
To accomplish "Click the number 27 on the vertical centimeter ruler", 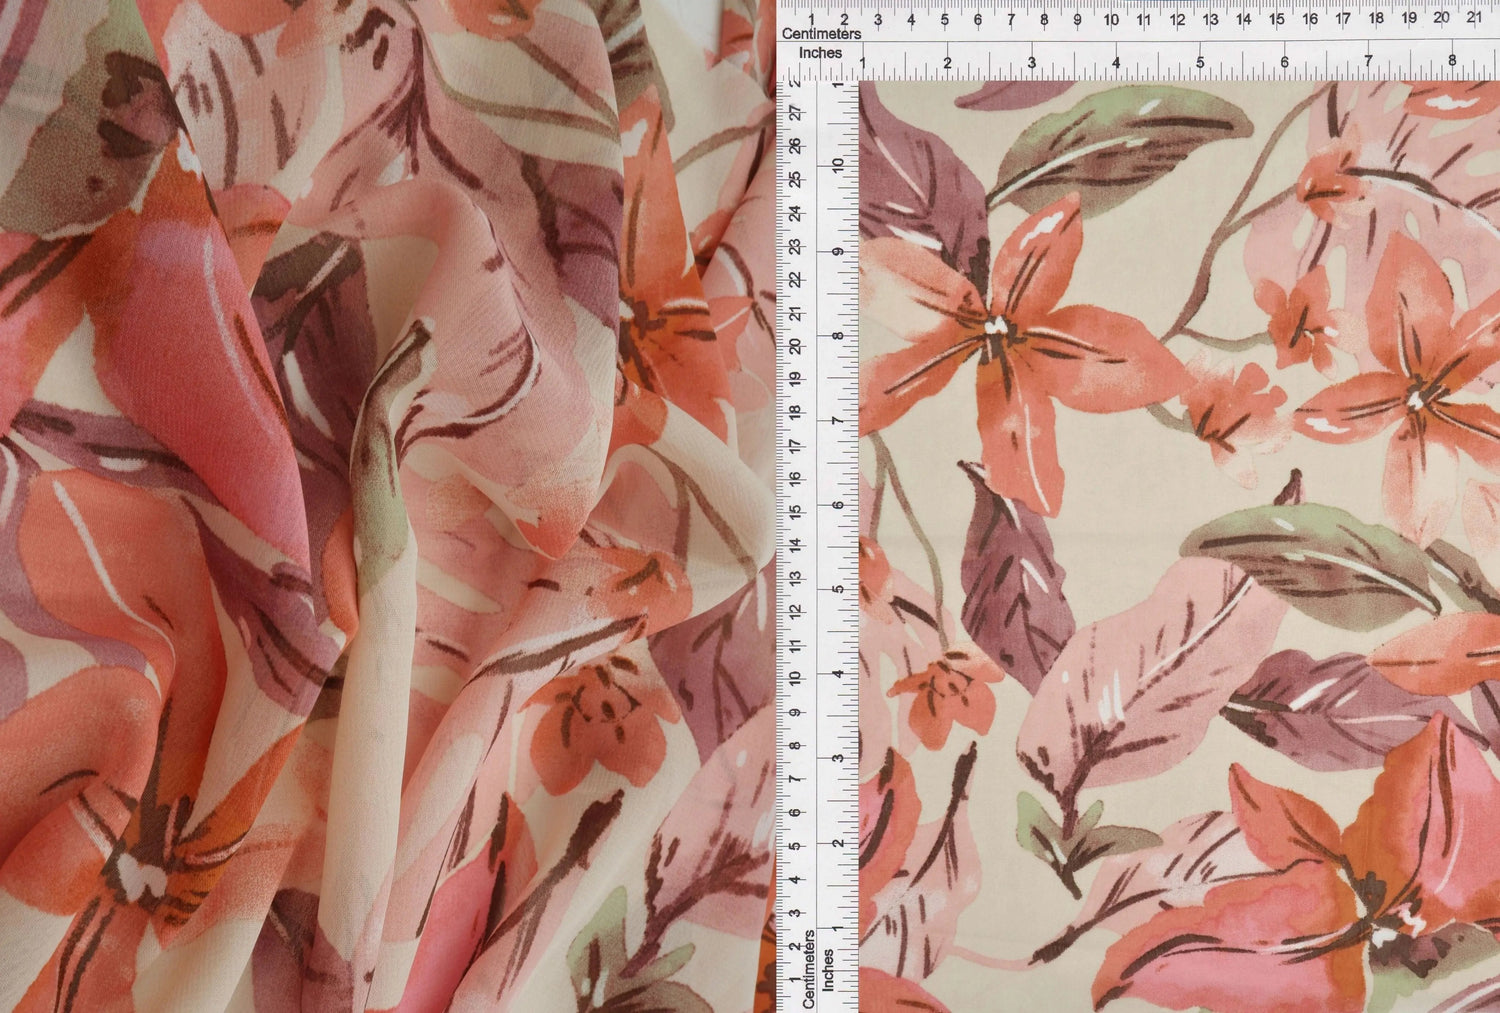I will pyautogui.click(x=794, y=115).
